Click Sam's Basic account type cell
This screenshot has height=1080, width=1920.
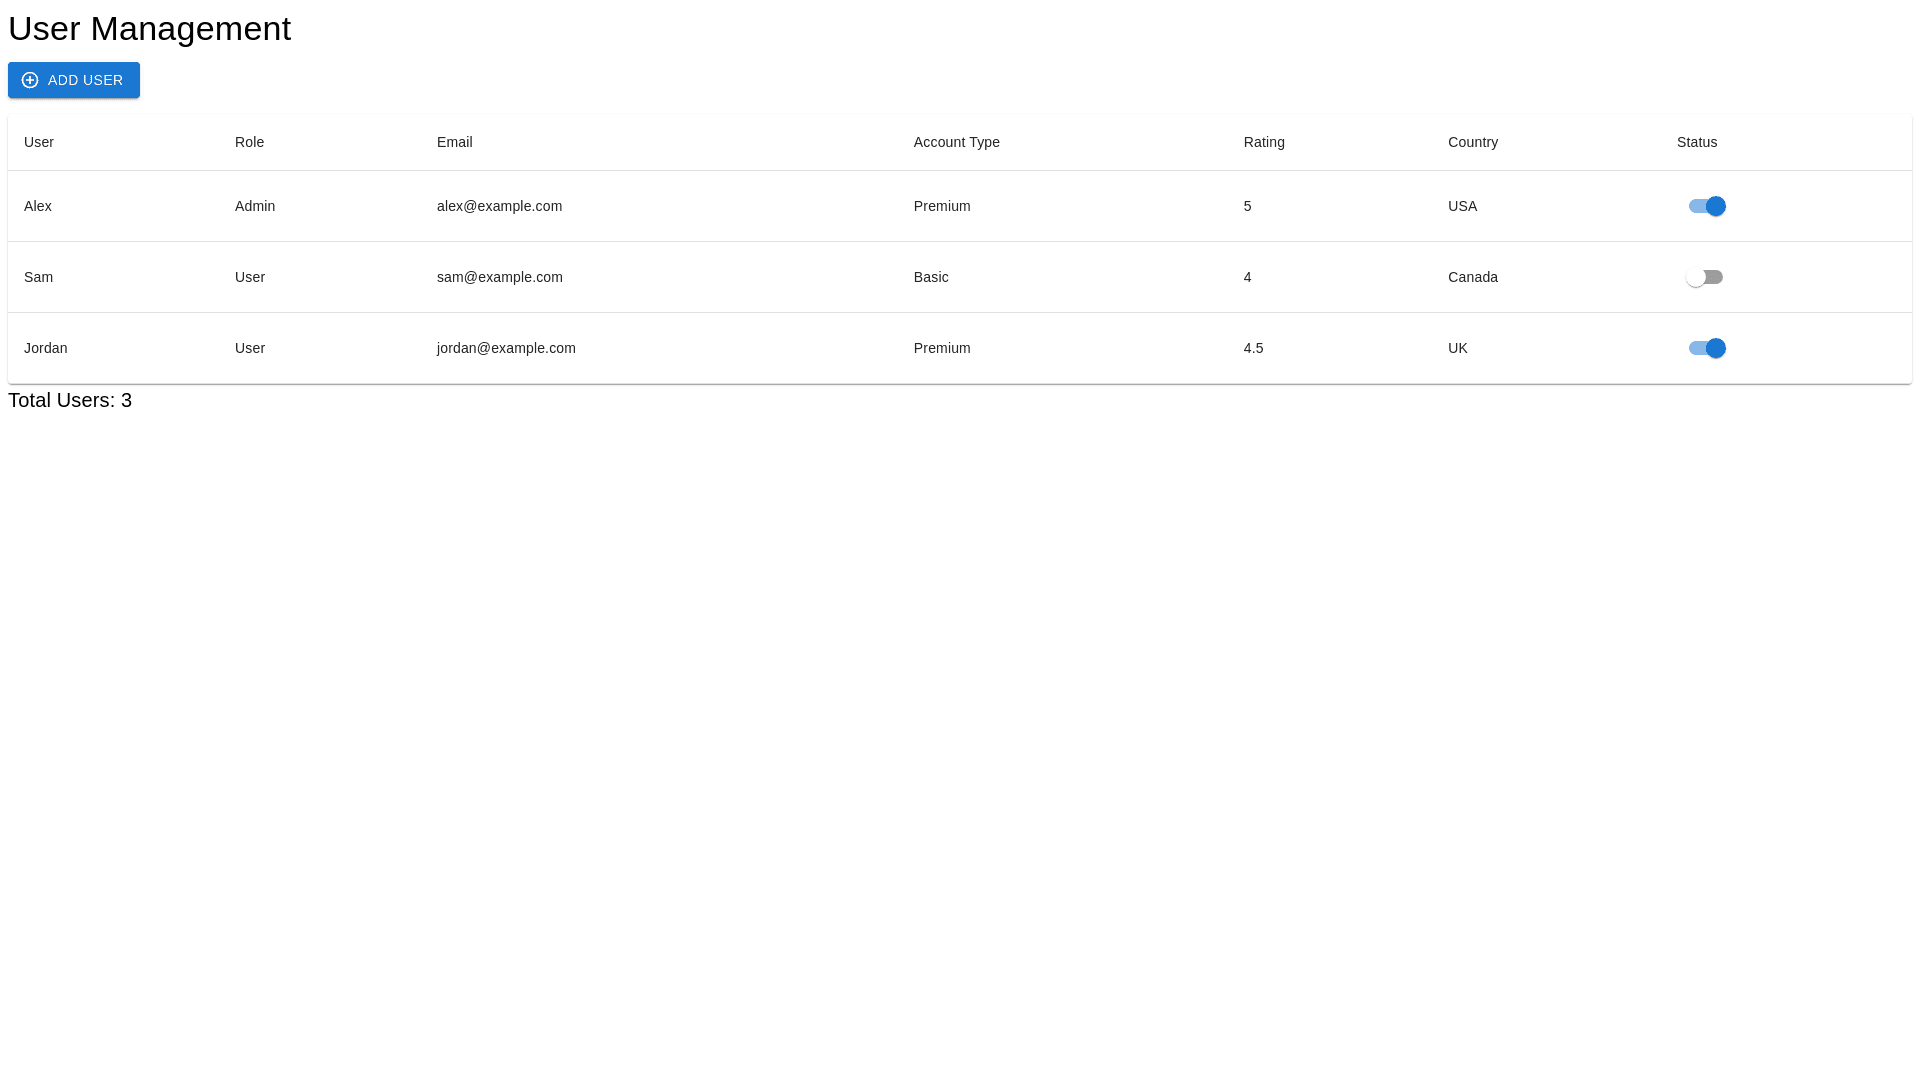pos(930,277)
